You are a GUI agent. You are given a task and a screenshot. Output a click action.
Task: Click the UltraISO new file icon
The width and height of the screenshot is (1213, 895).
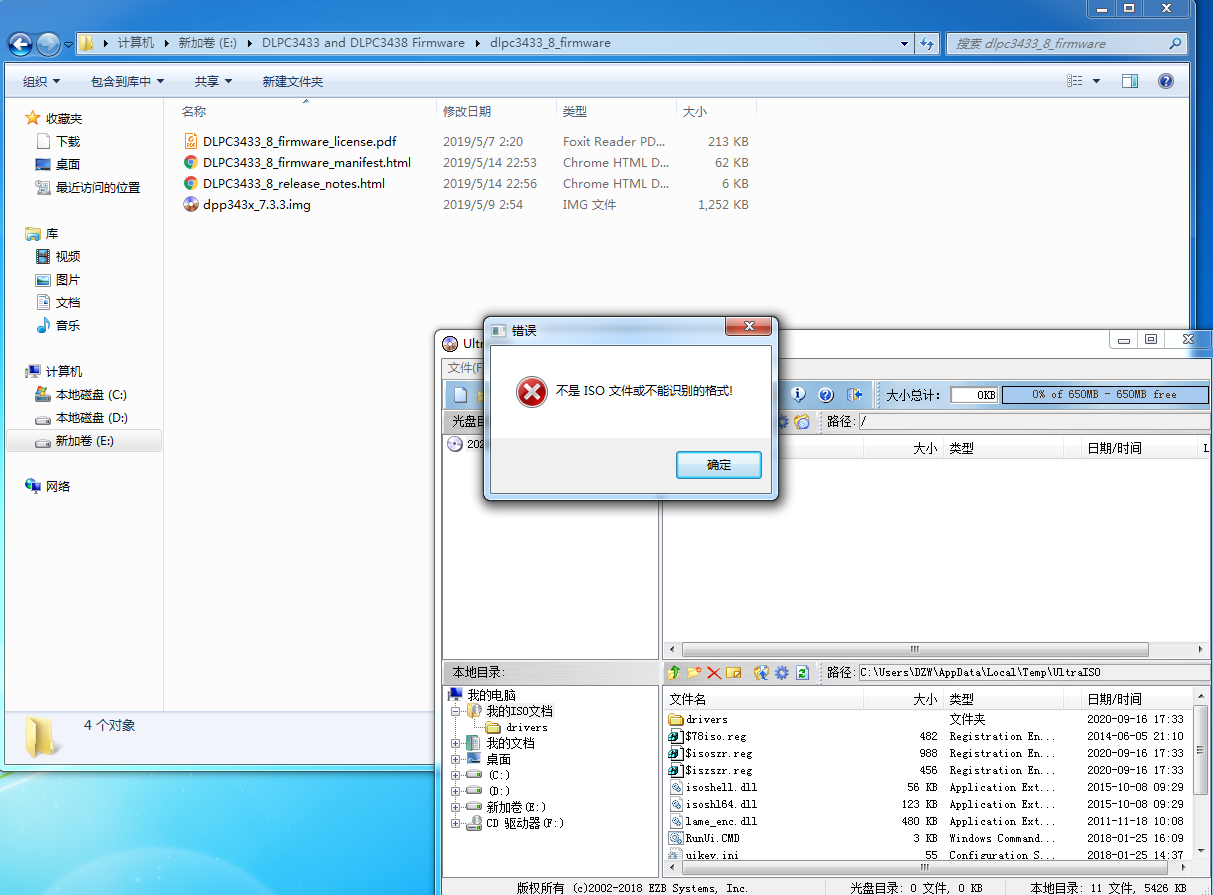[x=460, y=395]
